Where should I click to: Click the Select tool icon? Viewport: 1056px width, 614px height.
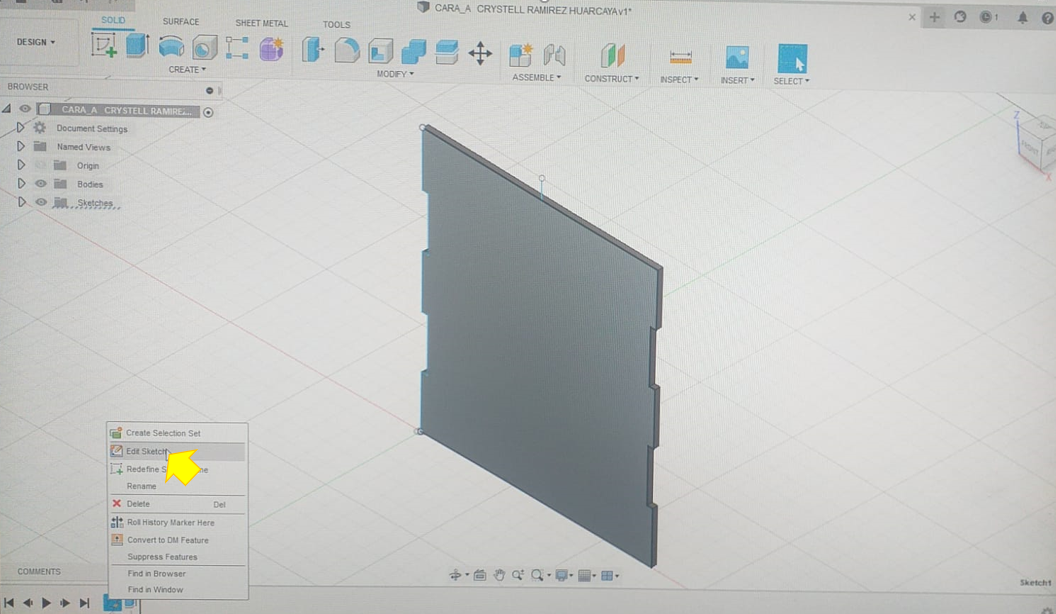coord(792,59)
